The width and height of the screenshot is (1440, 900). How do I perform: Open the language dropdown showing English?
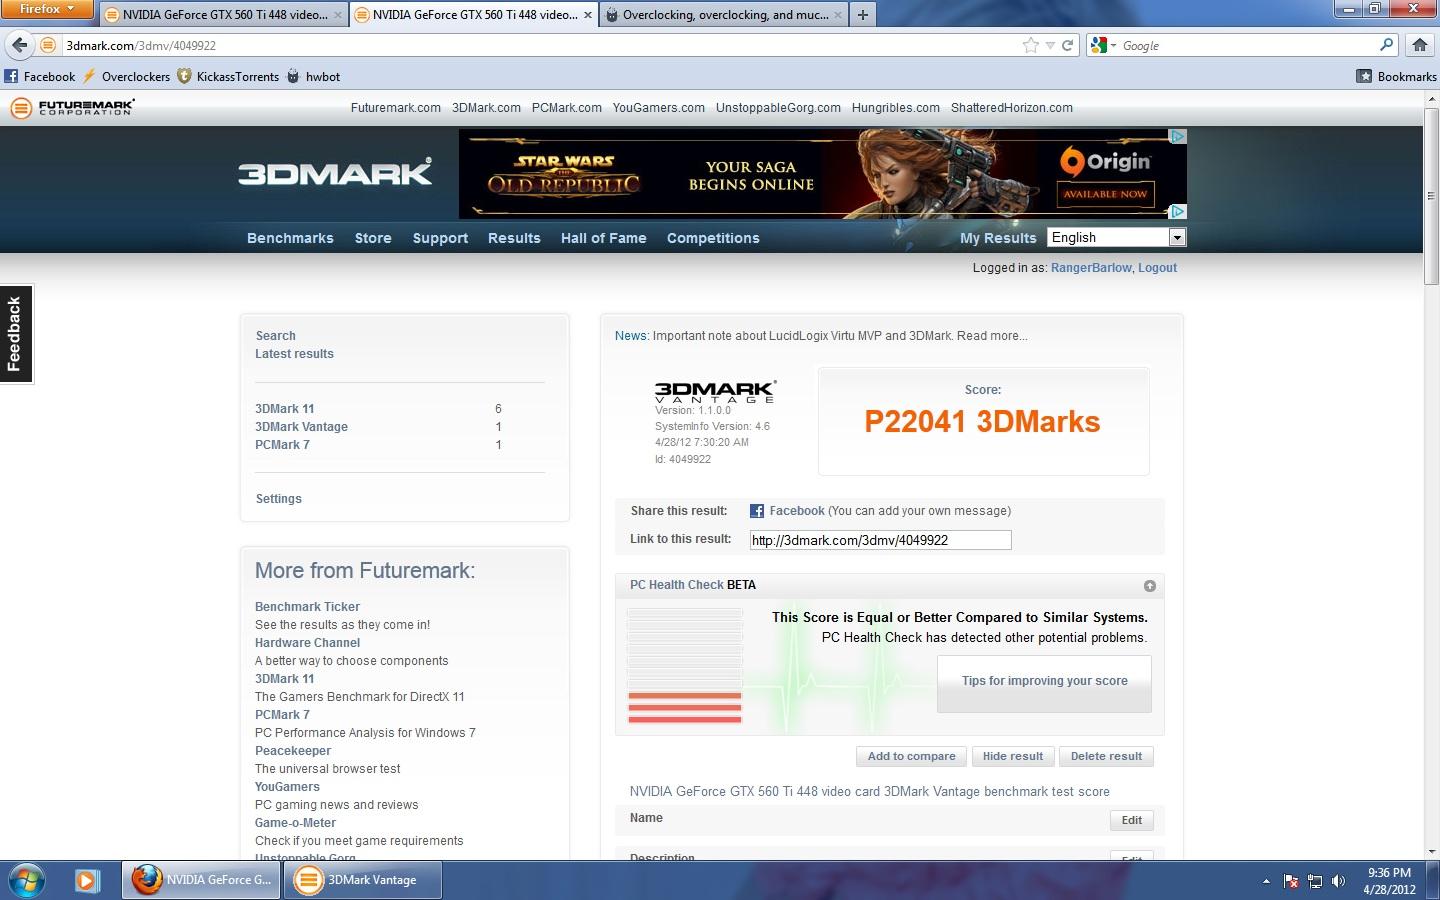[1116, 237]
